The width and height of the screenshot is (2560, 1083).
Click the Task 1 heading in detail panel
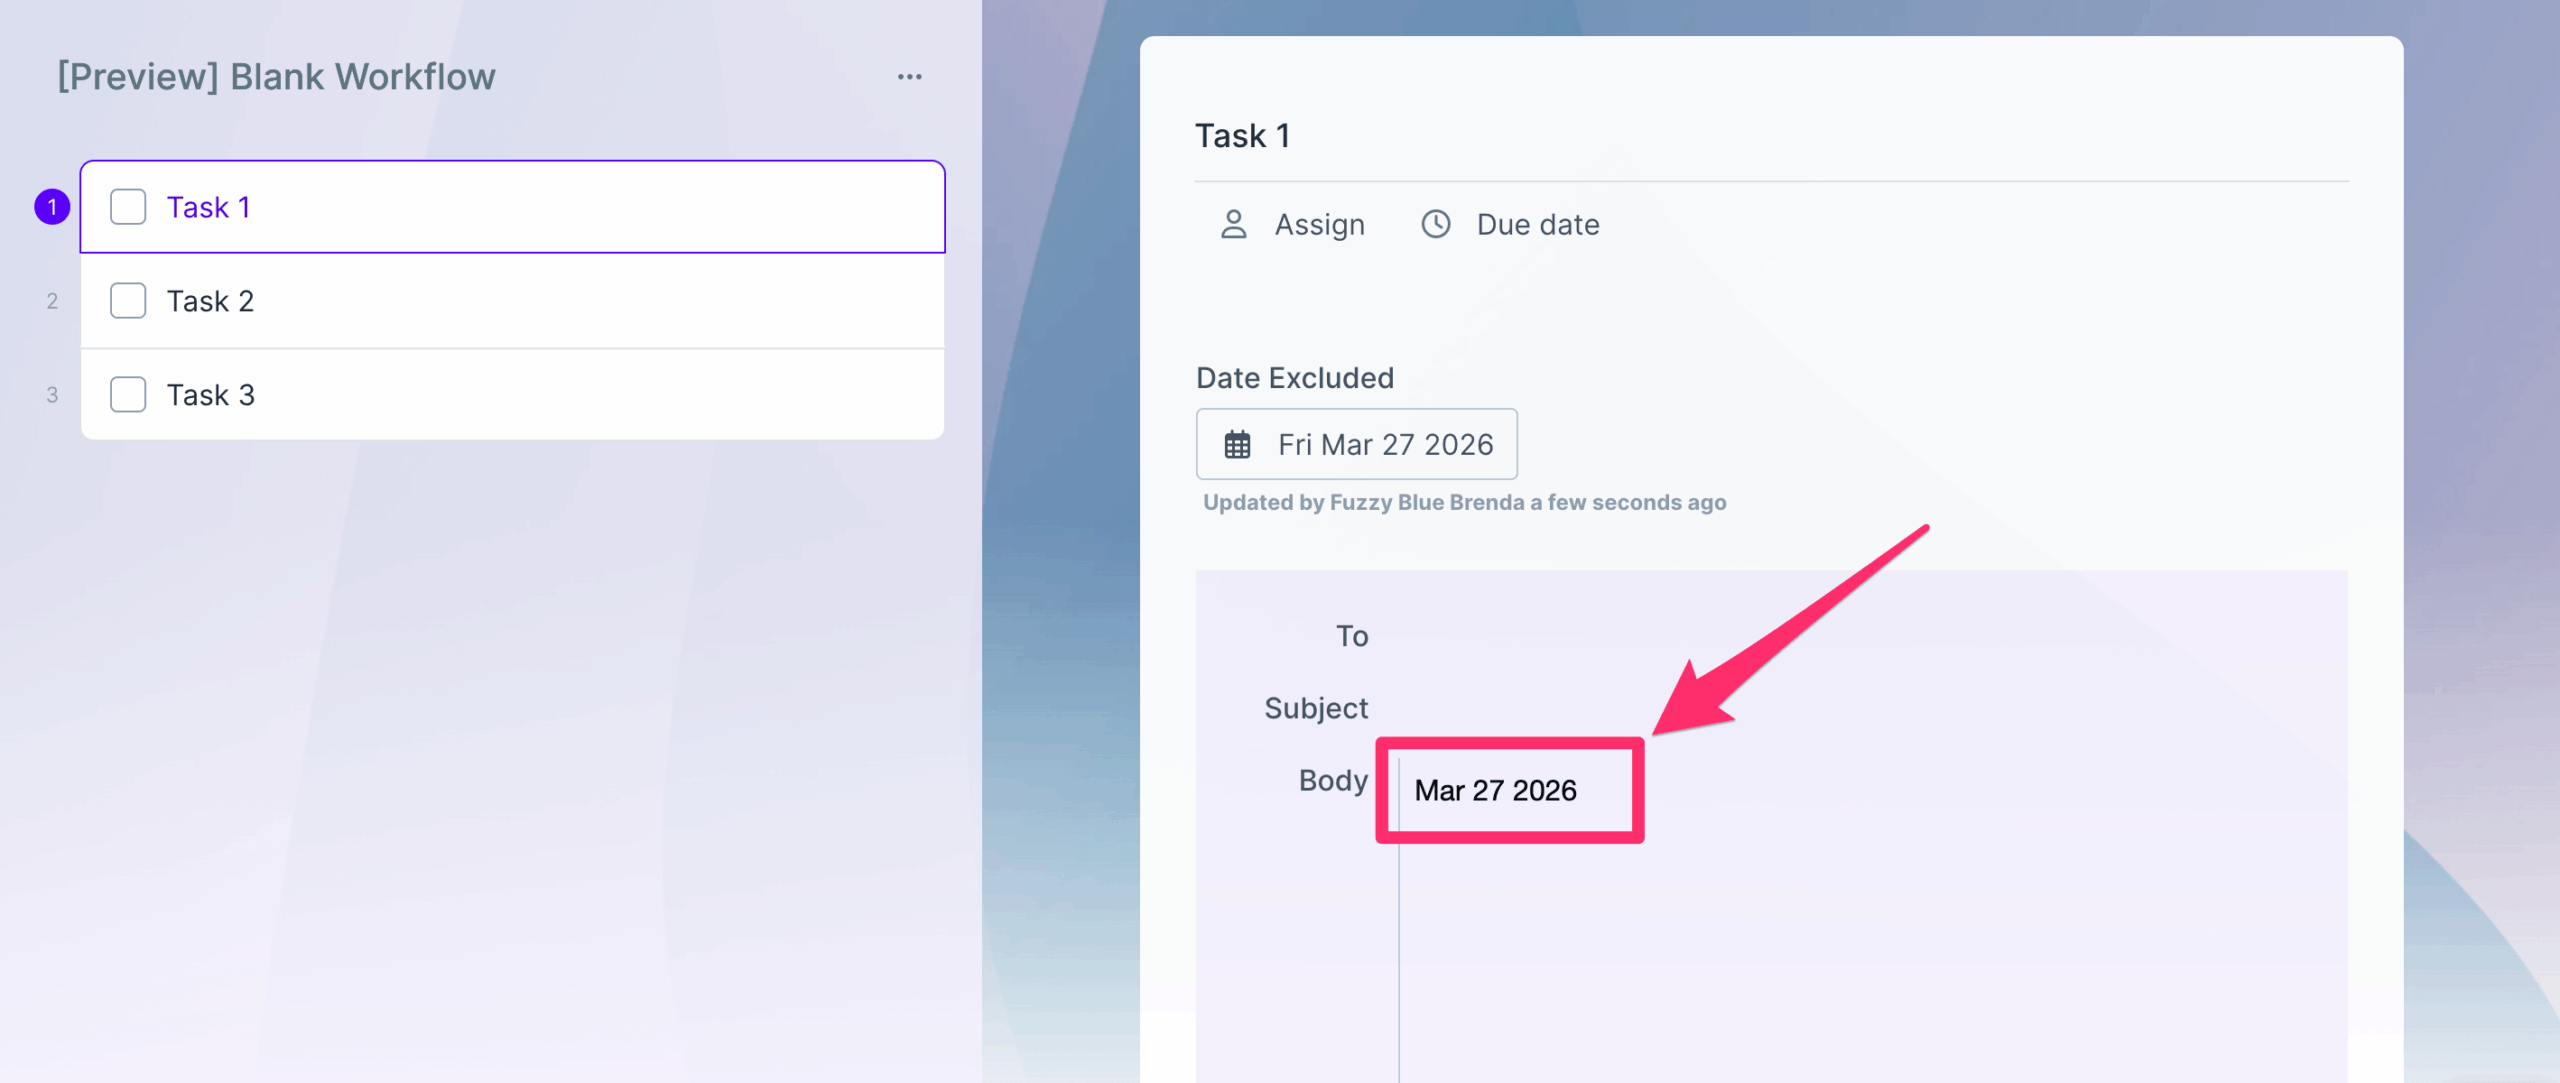[1243, 136]
